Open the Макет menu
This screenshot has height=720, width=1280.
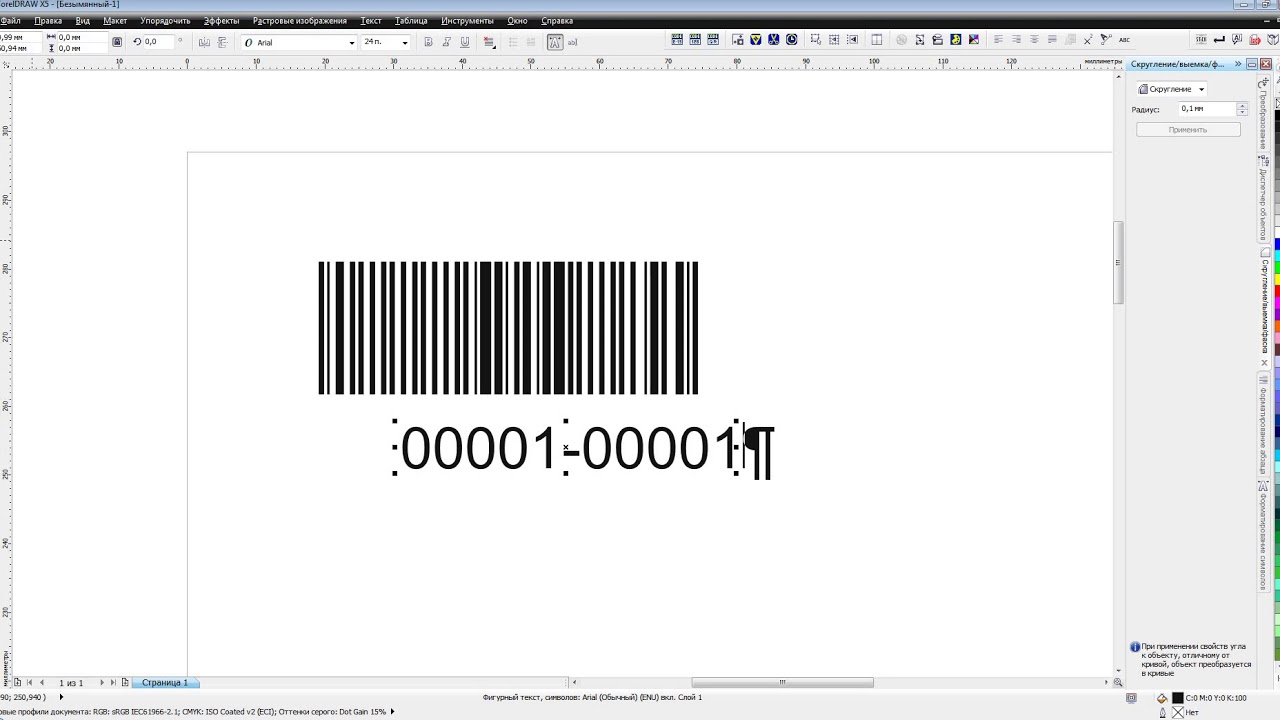point(115,20)
